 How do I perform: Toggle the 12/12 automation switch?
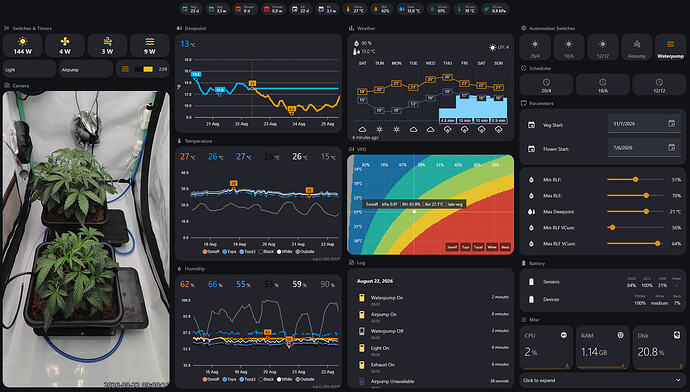(x=602, y=48)
